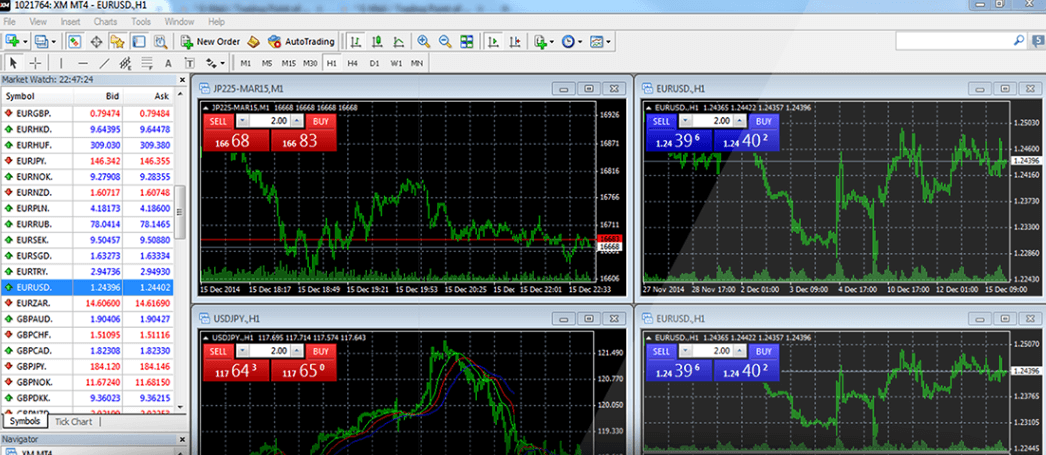Viewport: 1046px width, 455px height.
Task: Click the Zoom In magnifier icon
Action: point(424,41)
